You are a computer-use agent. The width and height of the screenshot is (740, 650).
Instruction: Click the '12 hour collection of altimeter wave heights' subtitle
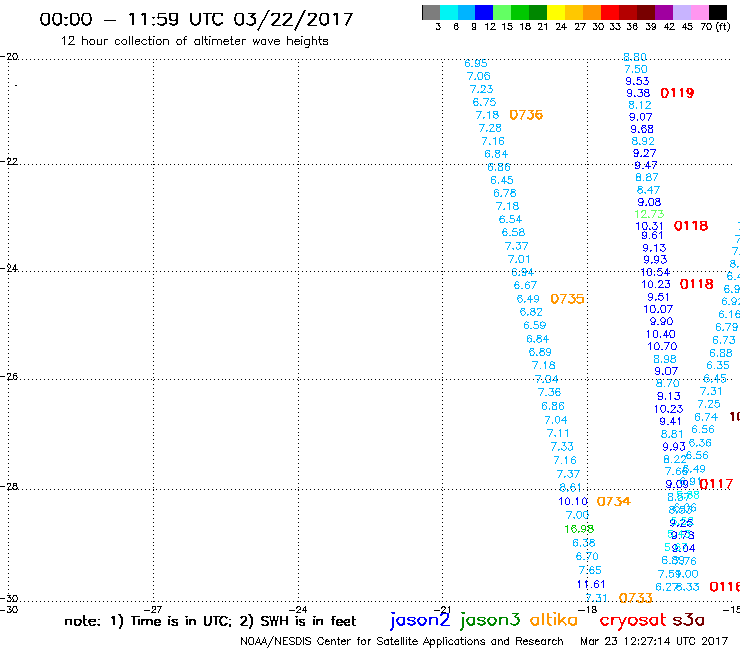(x=194, y=41)
